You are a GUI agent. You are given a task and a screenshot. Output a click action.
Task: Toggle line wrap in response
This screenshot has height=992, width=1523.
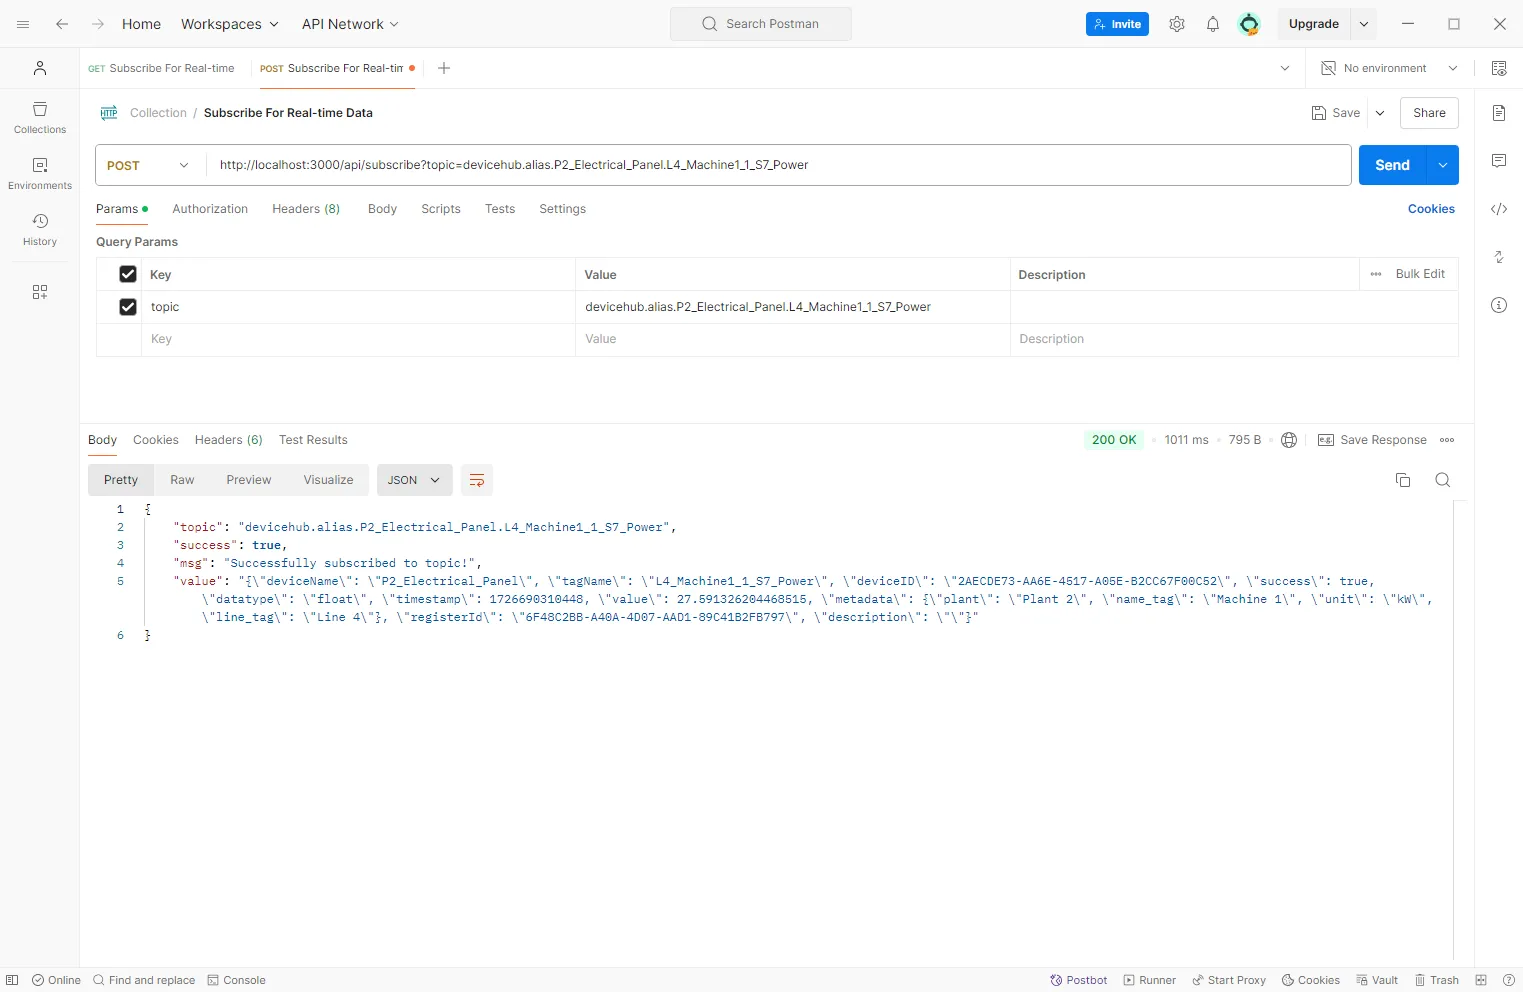coord(477,480)
